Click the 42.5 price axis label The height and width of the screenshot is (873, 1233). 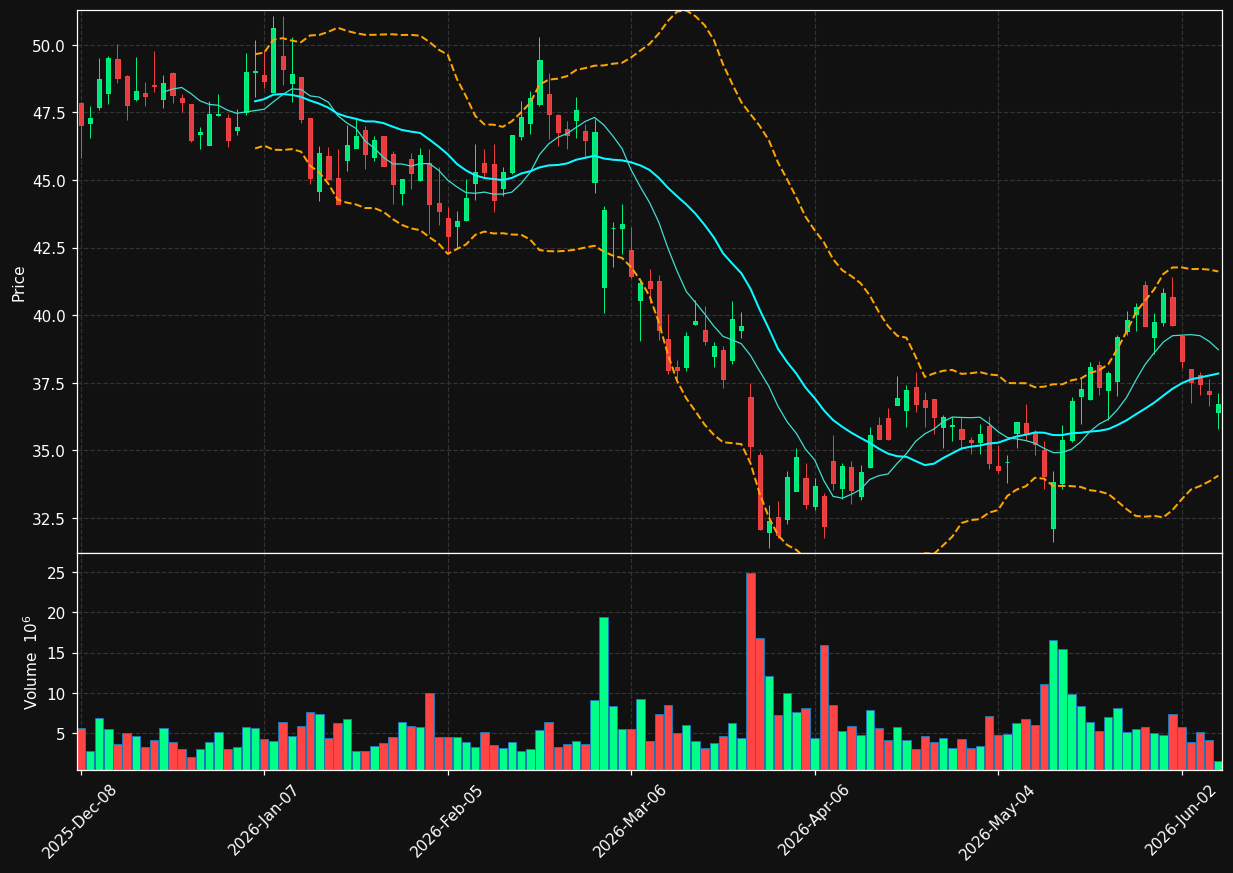(48, 249)
